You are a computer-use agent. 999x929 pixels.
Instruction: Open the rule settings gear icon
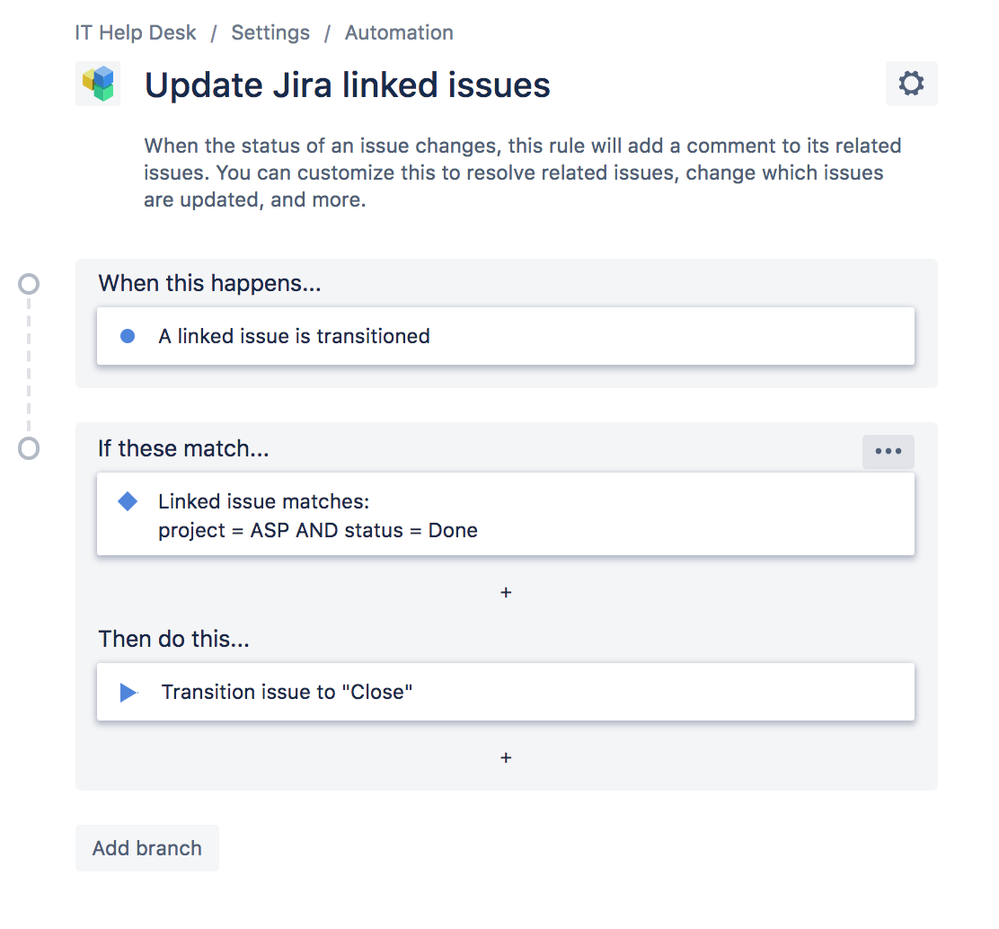tap(911, 83)
